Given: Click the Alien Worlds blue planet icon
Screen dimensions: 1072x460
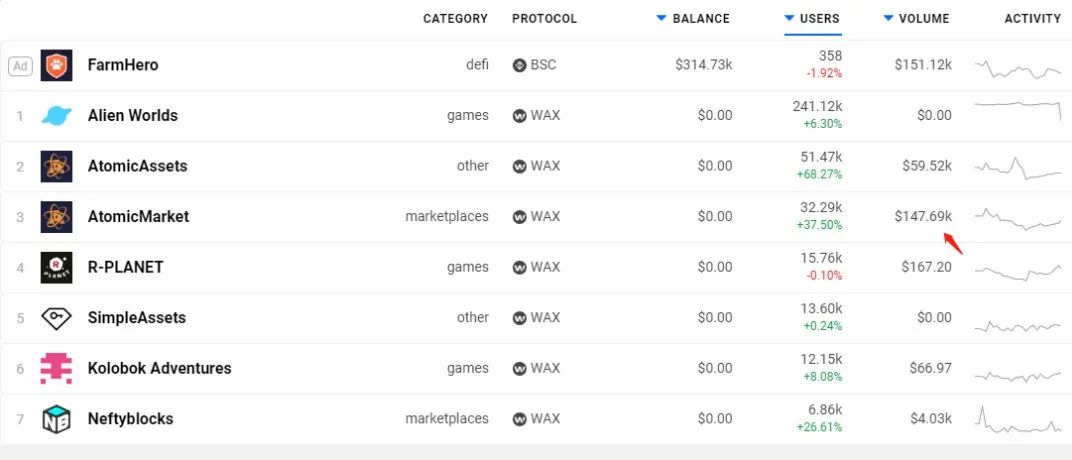Looking at the screenshot, I should click(56, 116).
